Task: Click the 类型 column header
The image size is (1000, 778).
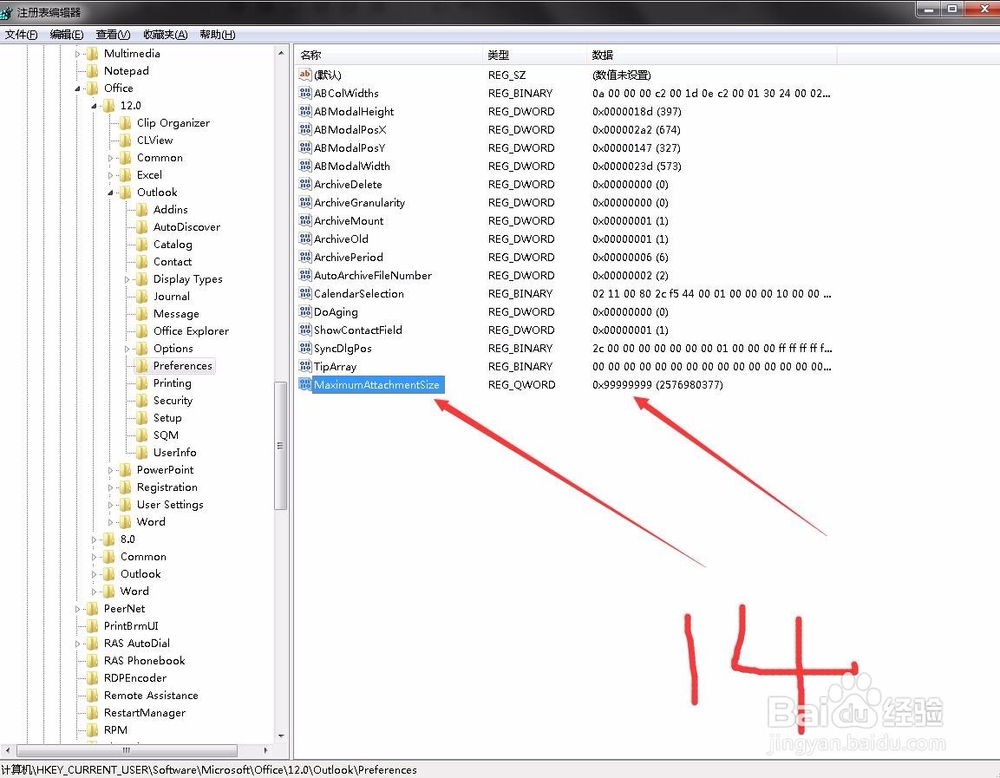Action: [x=535, y=55]
